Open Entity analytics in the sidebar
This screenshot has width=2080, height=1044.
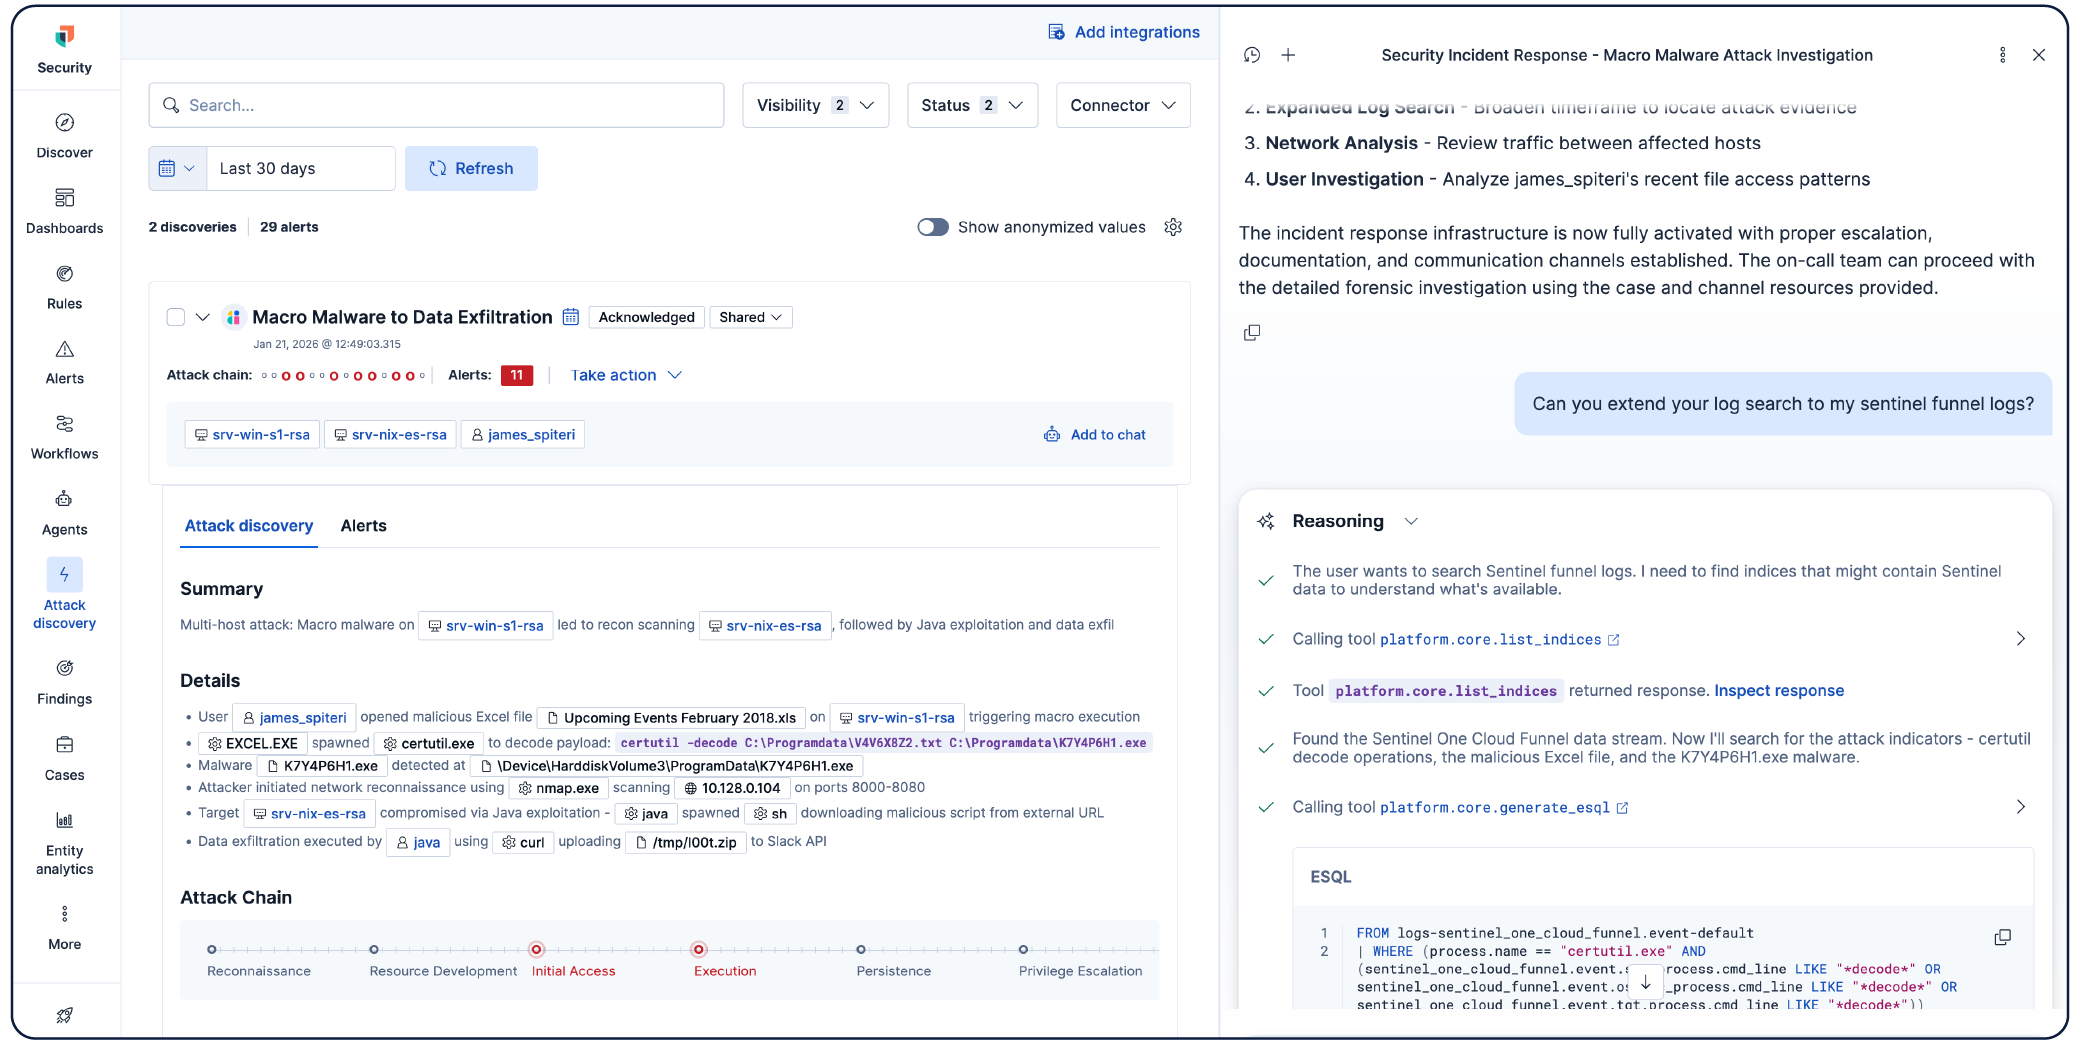(x=64, y=843)
